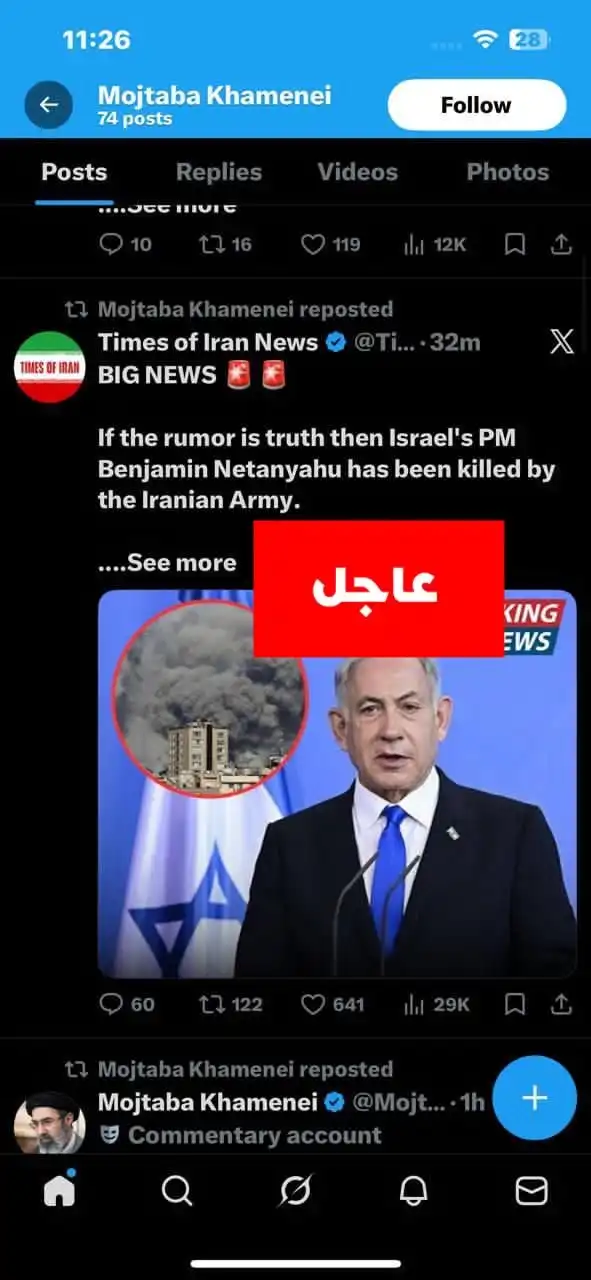Open the Grok X icon on post

click(x=562, y=342)
